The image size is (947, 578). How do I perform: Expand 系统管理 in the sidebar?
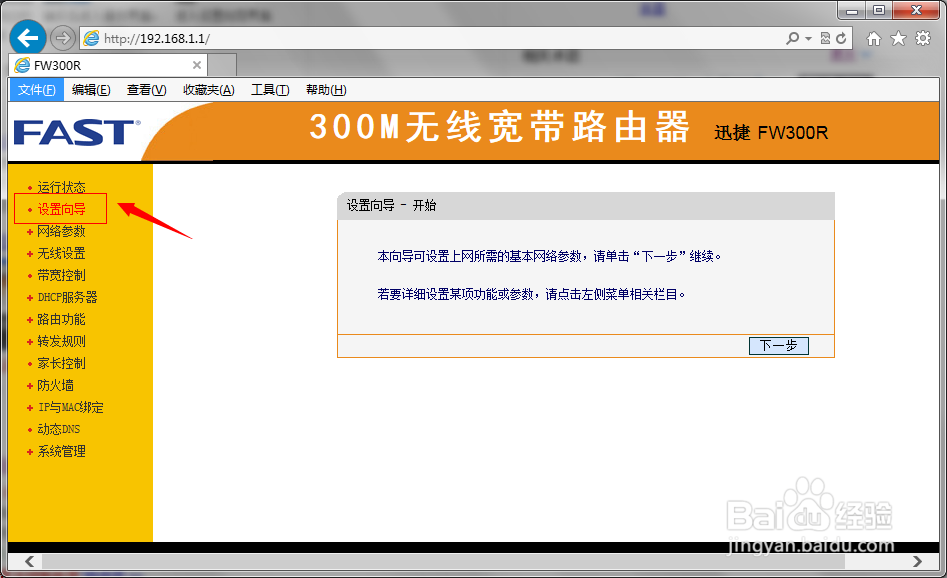point(61,451)
